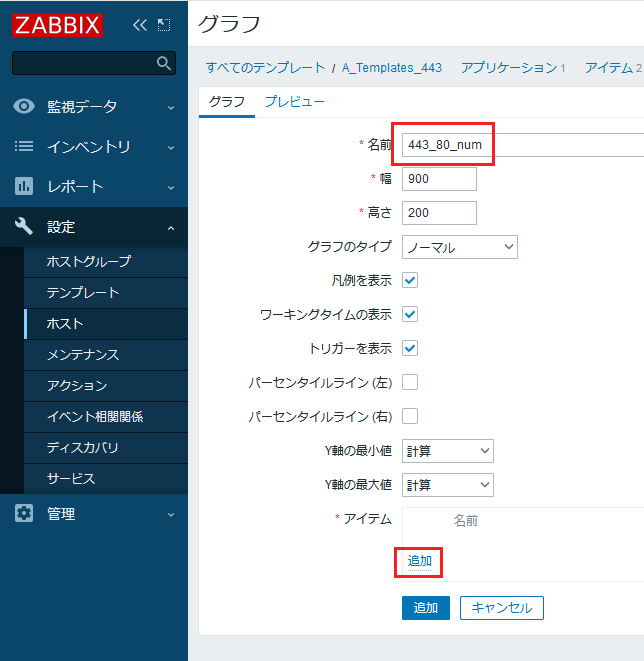644x661 pixels.
Task: Go to アイテム link in breadcrumb
Action: pyautogui.click(x=609, y=67)
